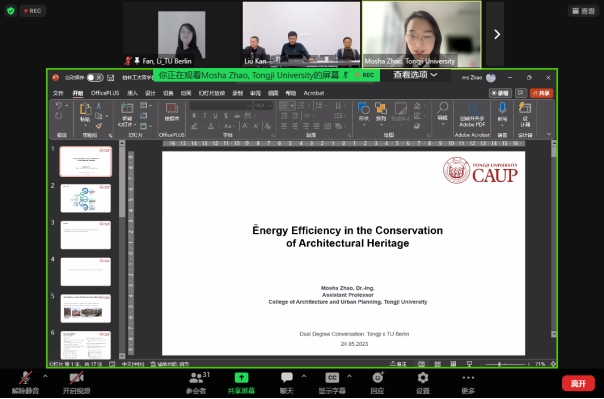Turn on the video camera
Image resolution: width=604 pixels, height=399 pixels.
point(76,378)
